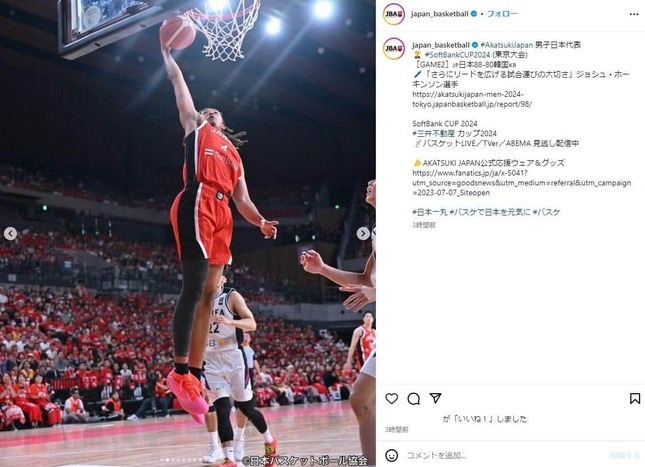Go to previous photo with left arrow
Viewport: 645px width, 467px height.
pos(10,234)
